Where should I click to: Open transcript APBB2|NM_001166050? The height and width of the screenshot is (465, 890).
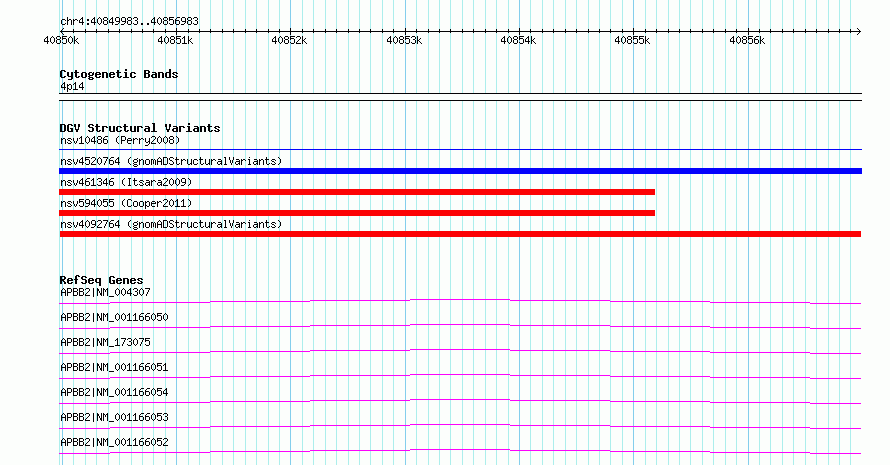114,317
